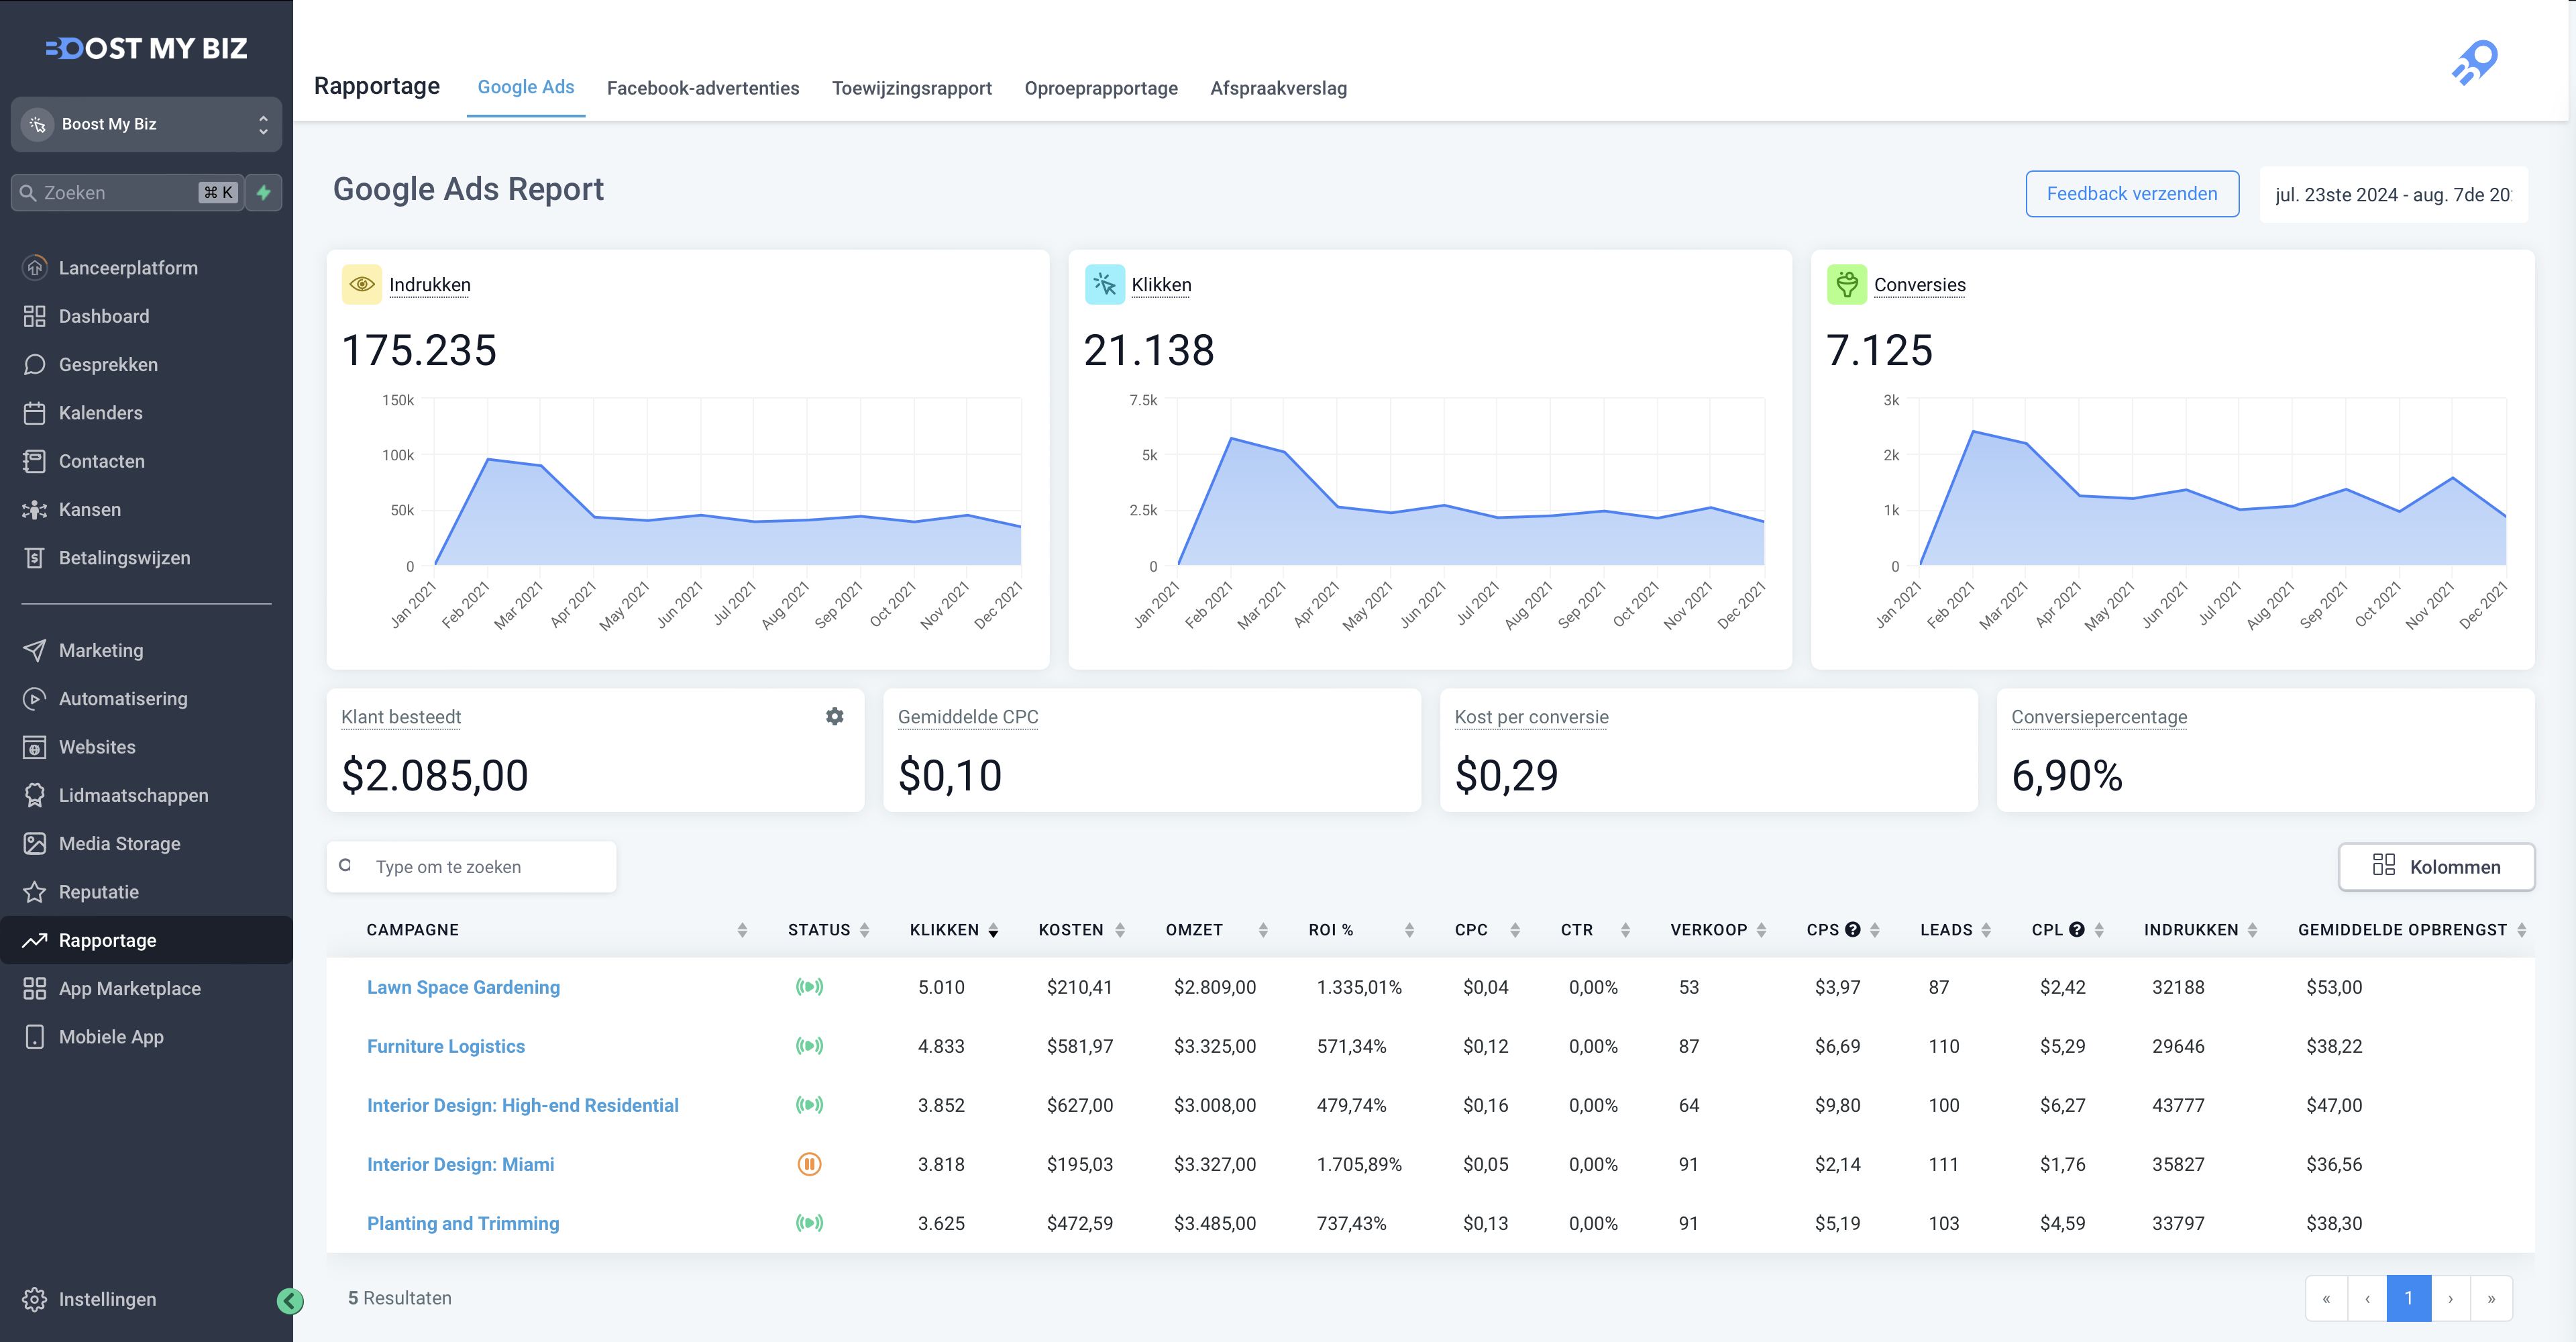Click the green lightning bolt quick action icon
Viewport: 2576px width, 1342px height.
264,193
